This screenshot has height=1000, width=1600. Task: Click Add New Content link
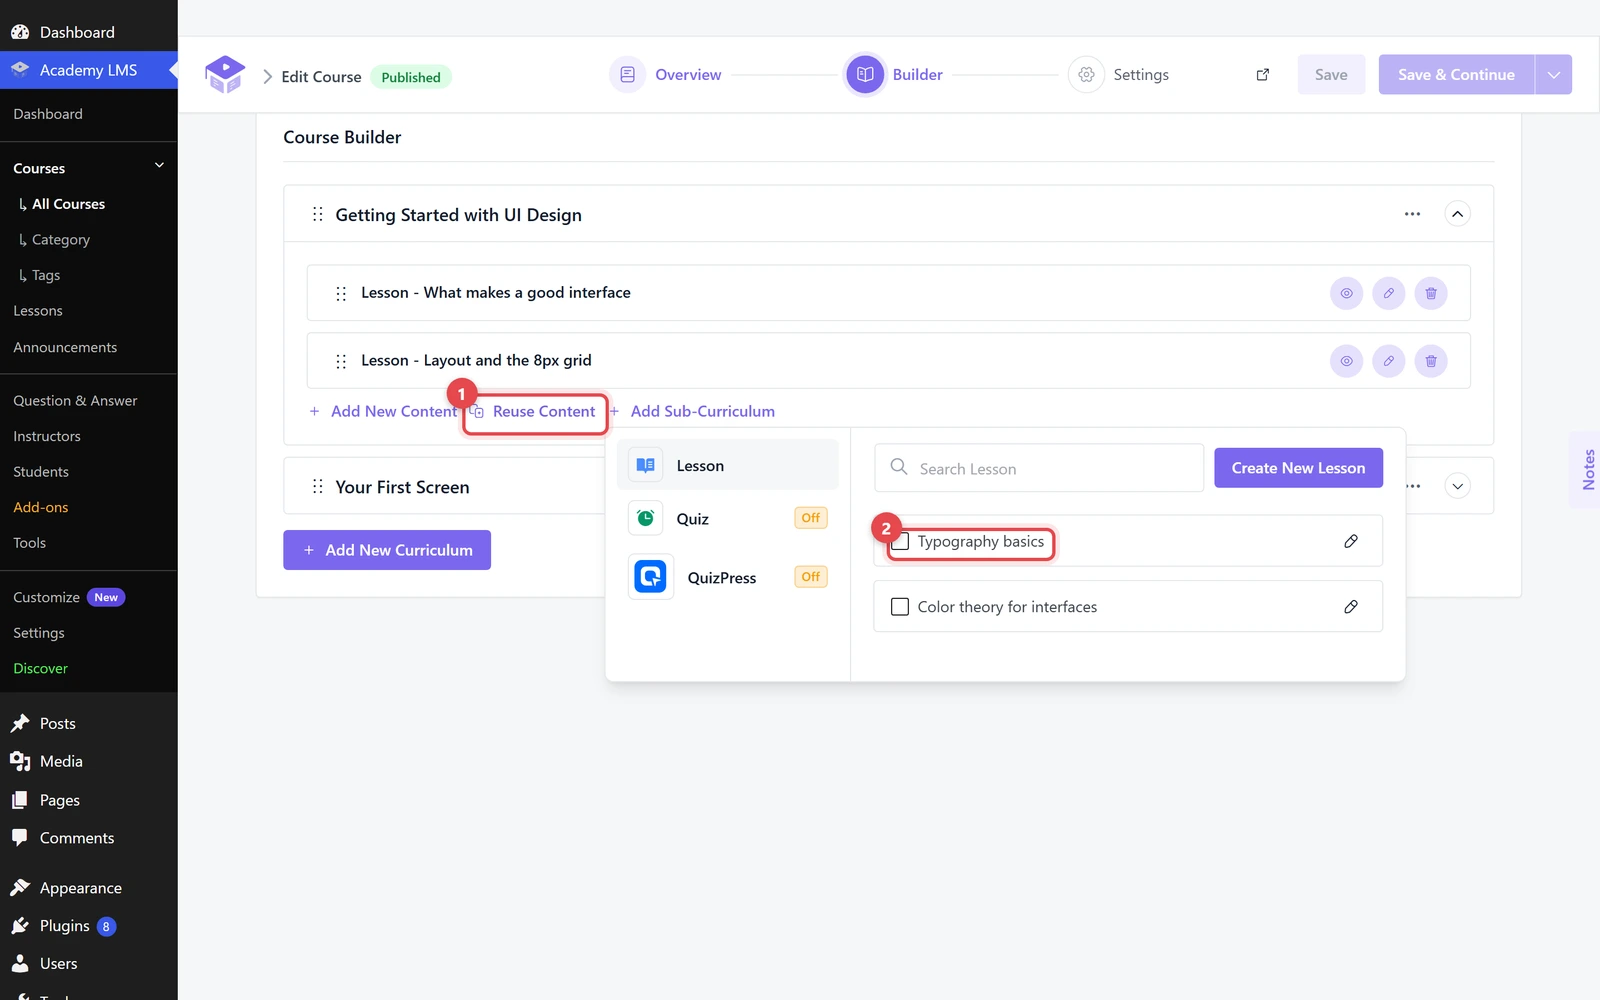click(383, 411)
